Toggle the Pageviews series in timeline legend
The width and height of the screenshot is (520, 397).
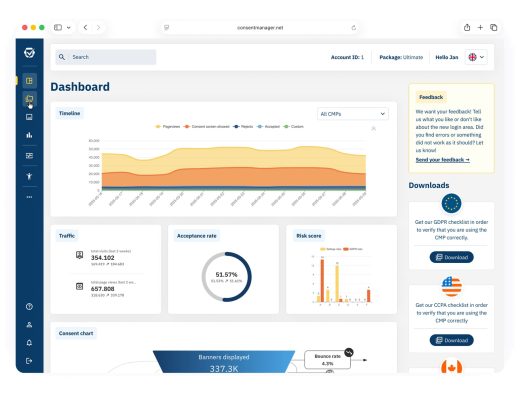point(168,127)
